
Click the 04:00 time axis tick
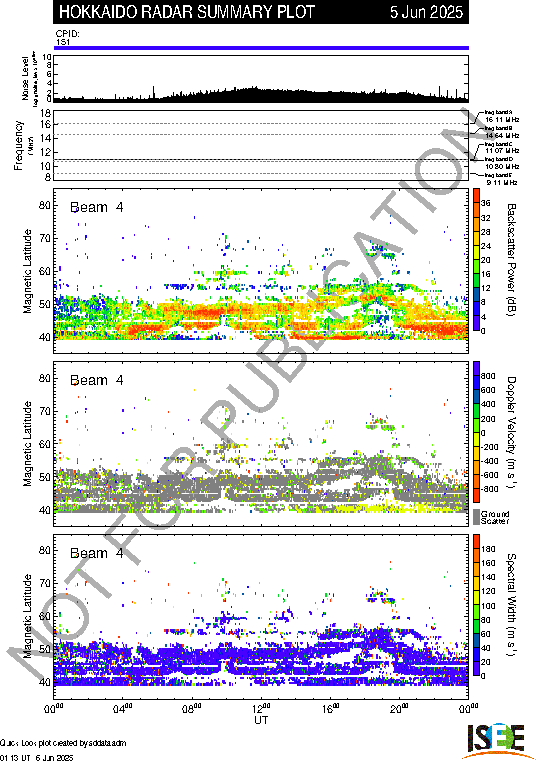123,709
